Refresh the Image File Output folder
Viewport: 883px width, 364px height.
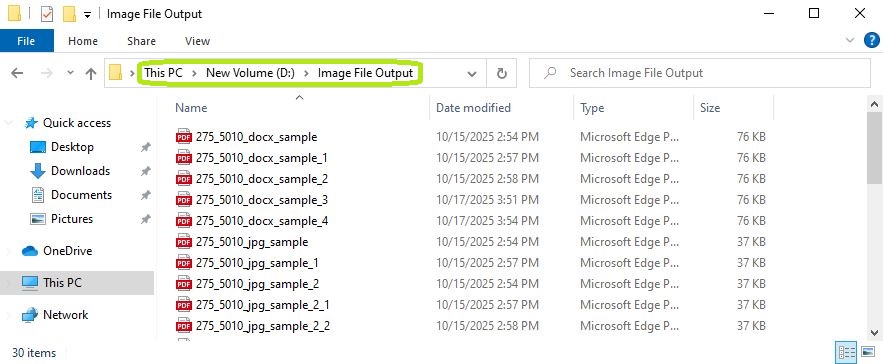501,73
